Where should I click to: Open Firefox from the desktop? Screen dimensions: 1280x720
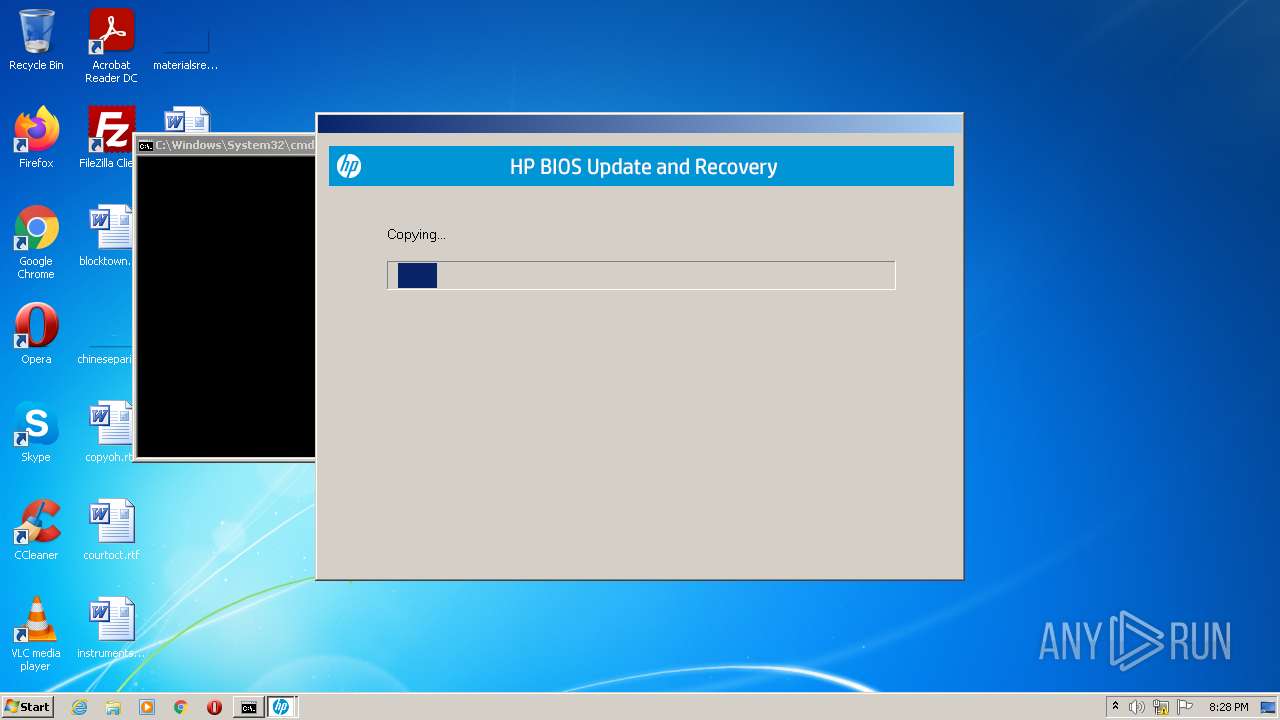[x=36, y=138]
